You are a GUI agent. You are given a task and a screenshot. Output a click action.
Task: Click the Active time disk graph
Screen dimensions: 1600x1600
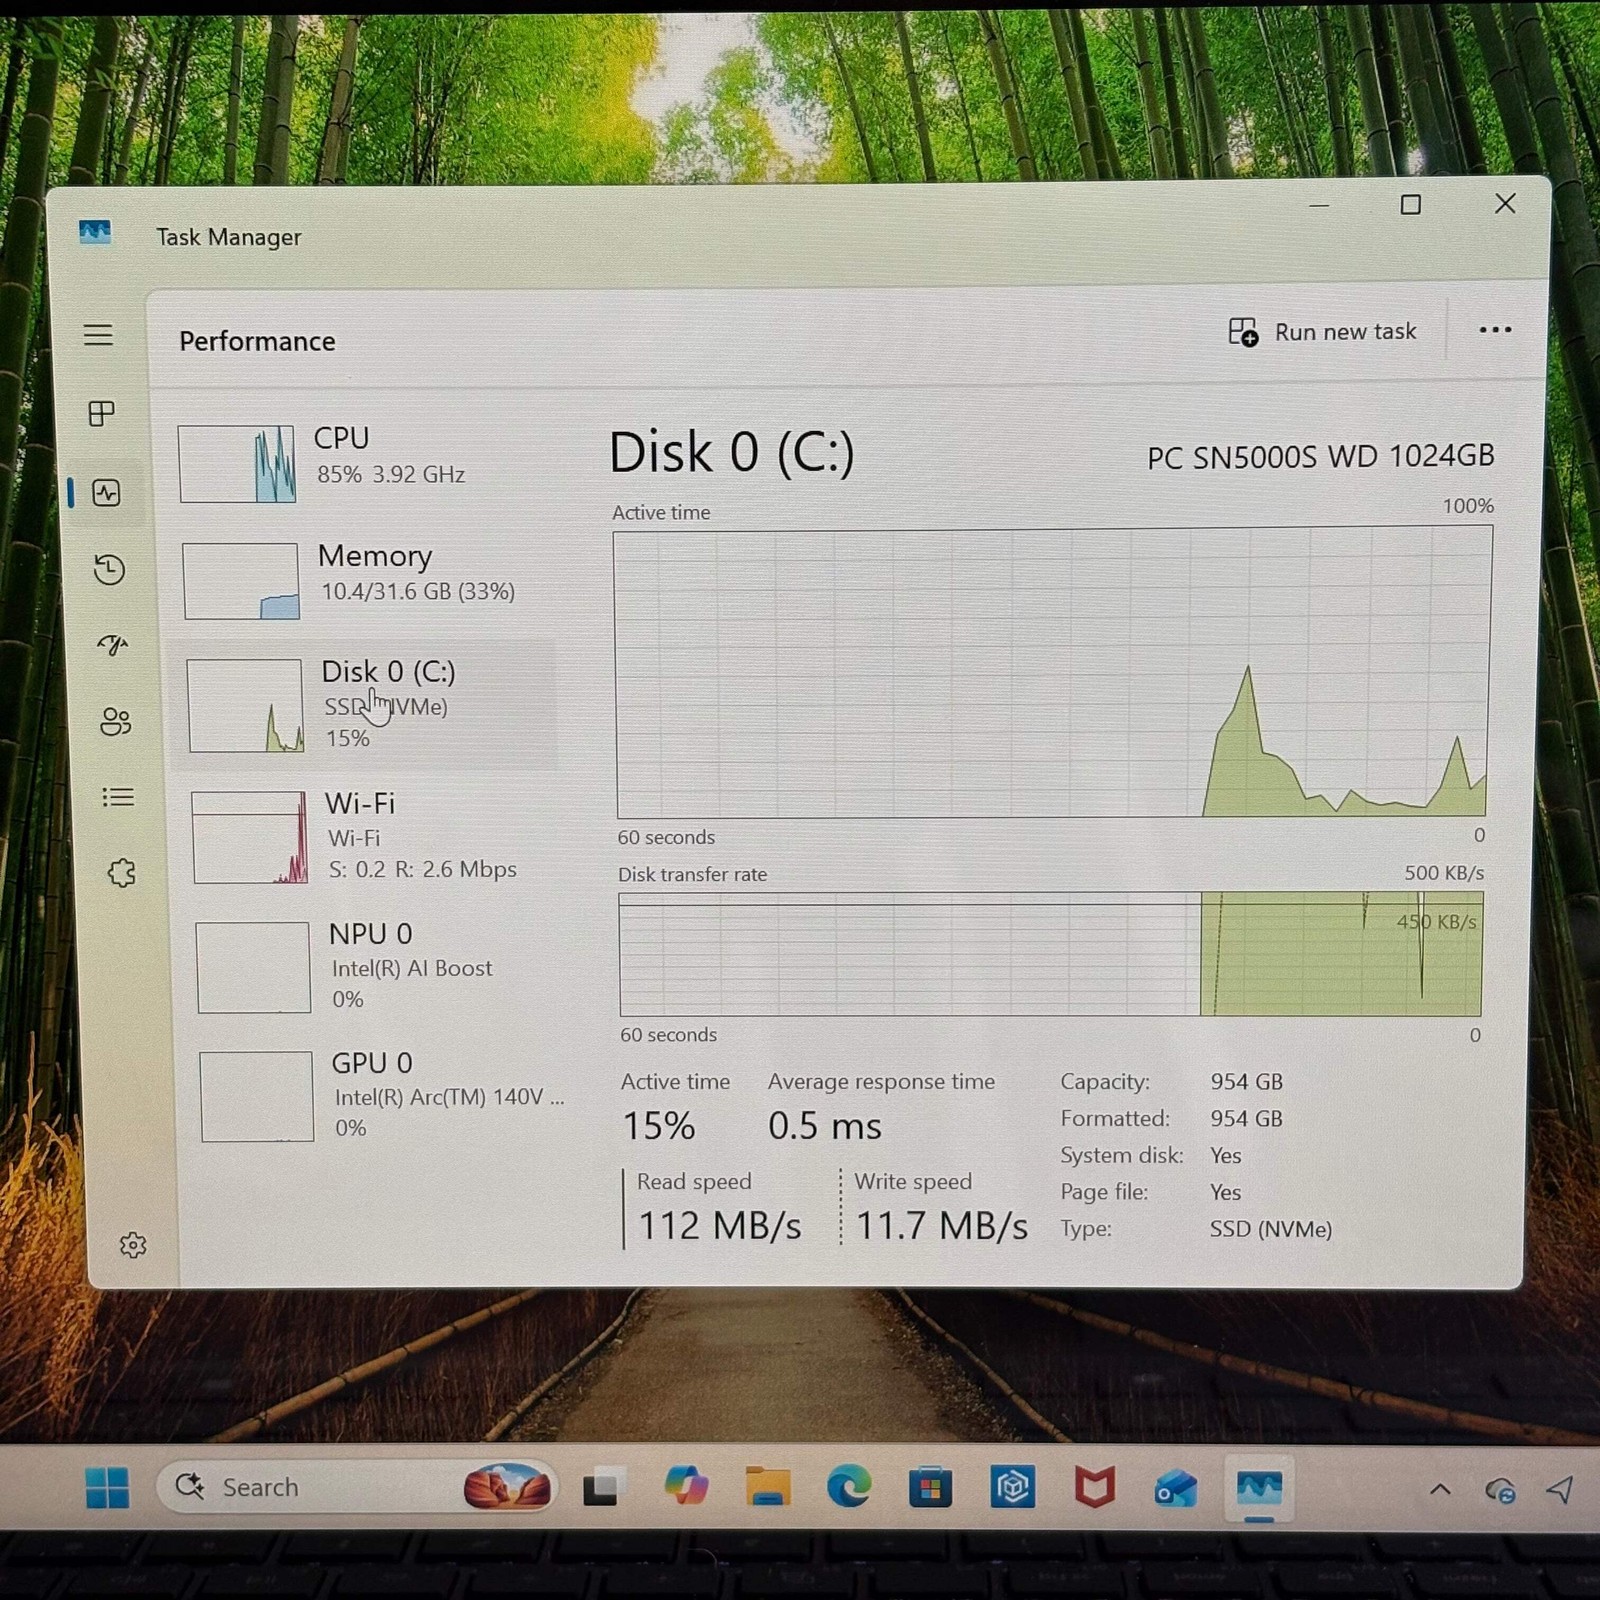(1052, 673)
